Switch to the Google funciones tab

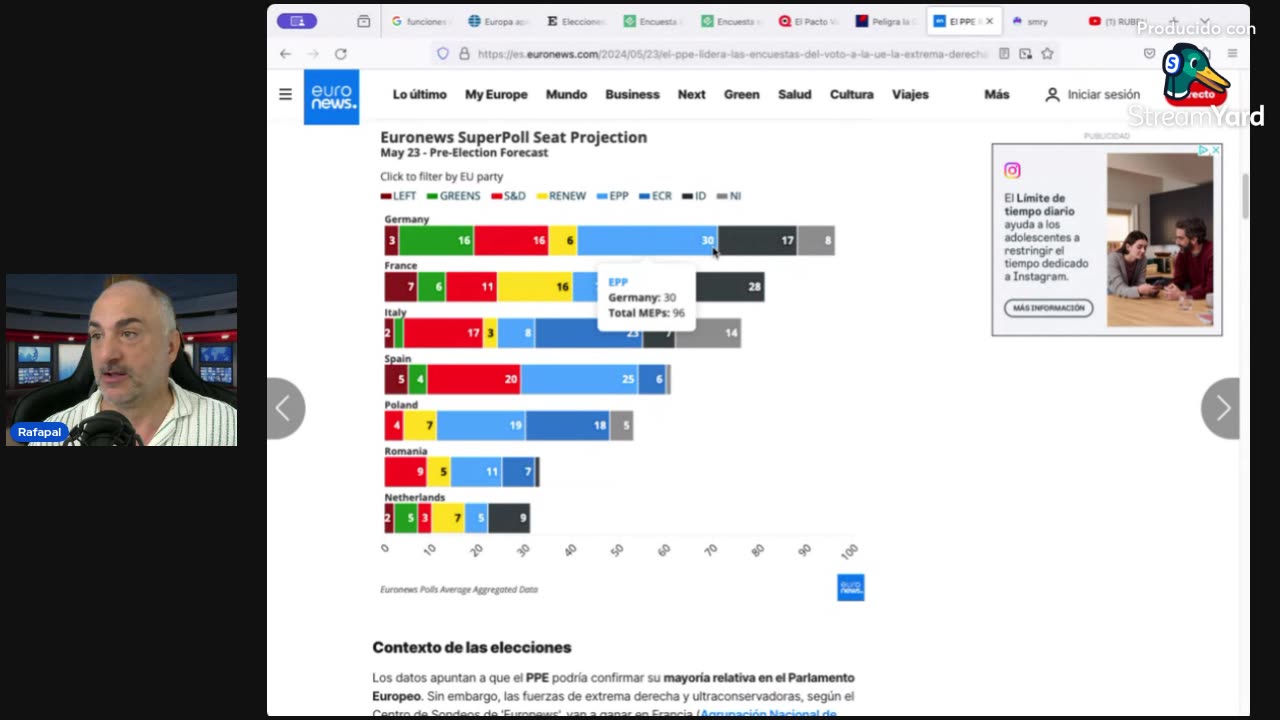420,21
